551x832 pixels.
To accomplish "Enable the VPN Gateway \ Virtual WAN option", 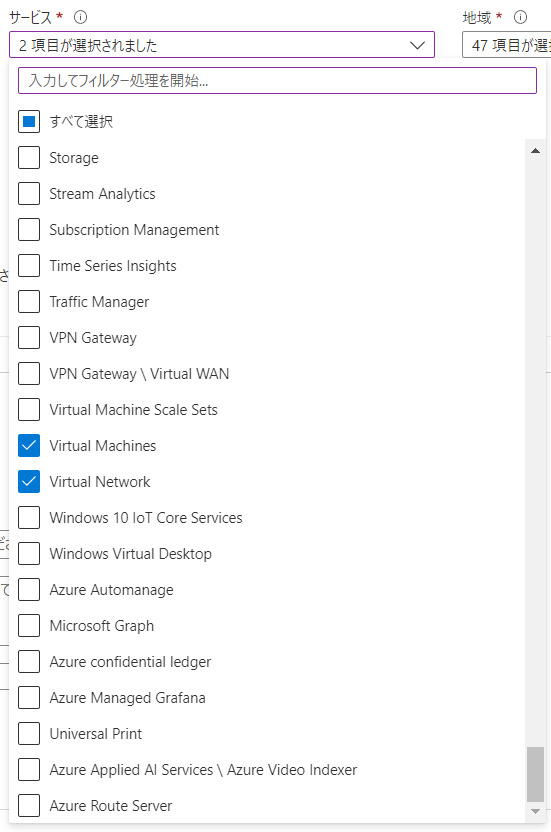I will point(29,374).
